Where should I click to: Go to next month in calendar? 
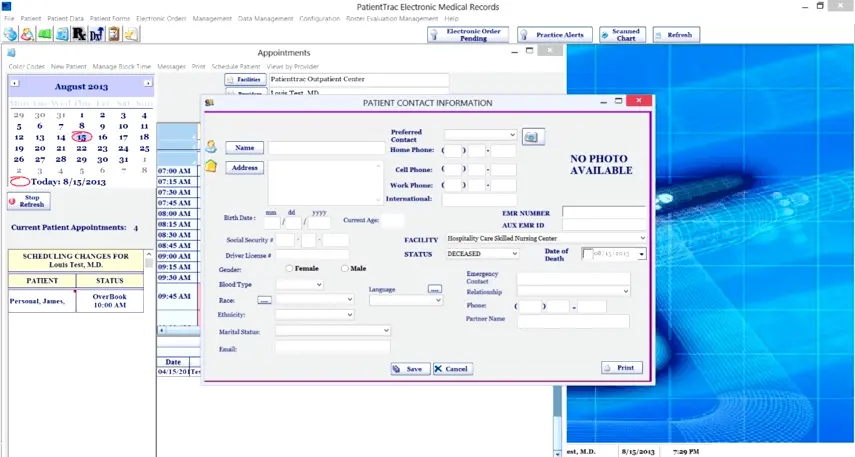pyautogui.click(x=148, y=83)
